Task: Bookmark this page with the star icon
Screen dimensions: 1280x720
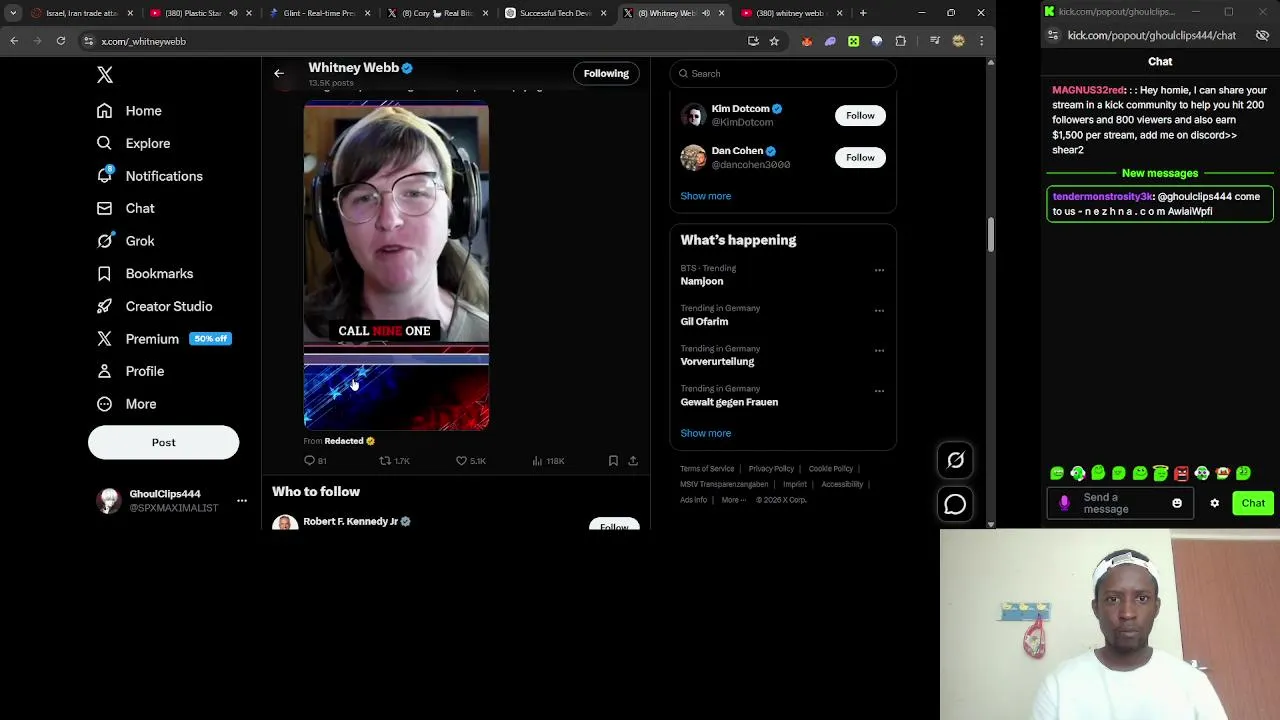Action: pos(774,41)
